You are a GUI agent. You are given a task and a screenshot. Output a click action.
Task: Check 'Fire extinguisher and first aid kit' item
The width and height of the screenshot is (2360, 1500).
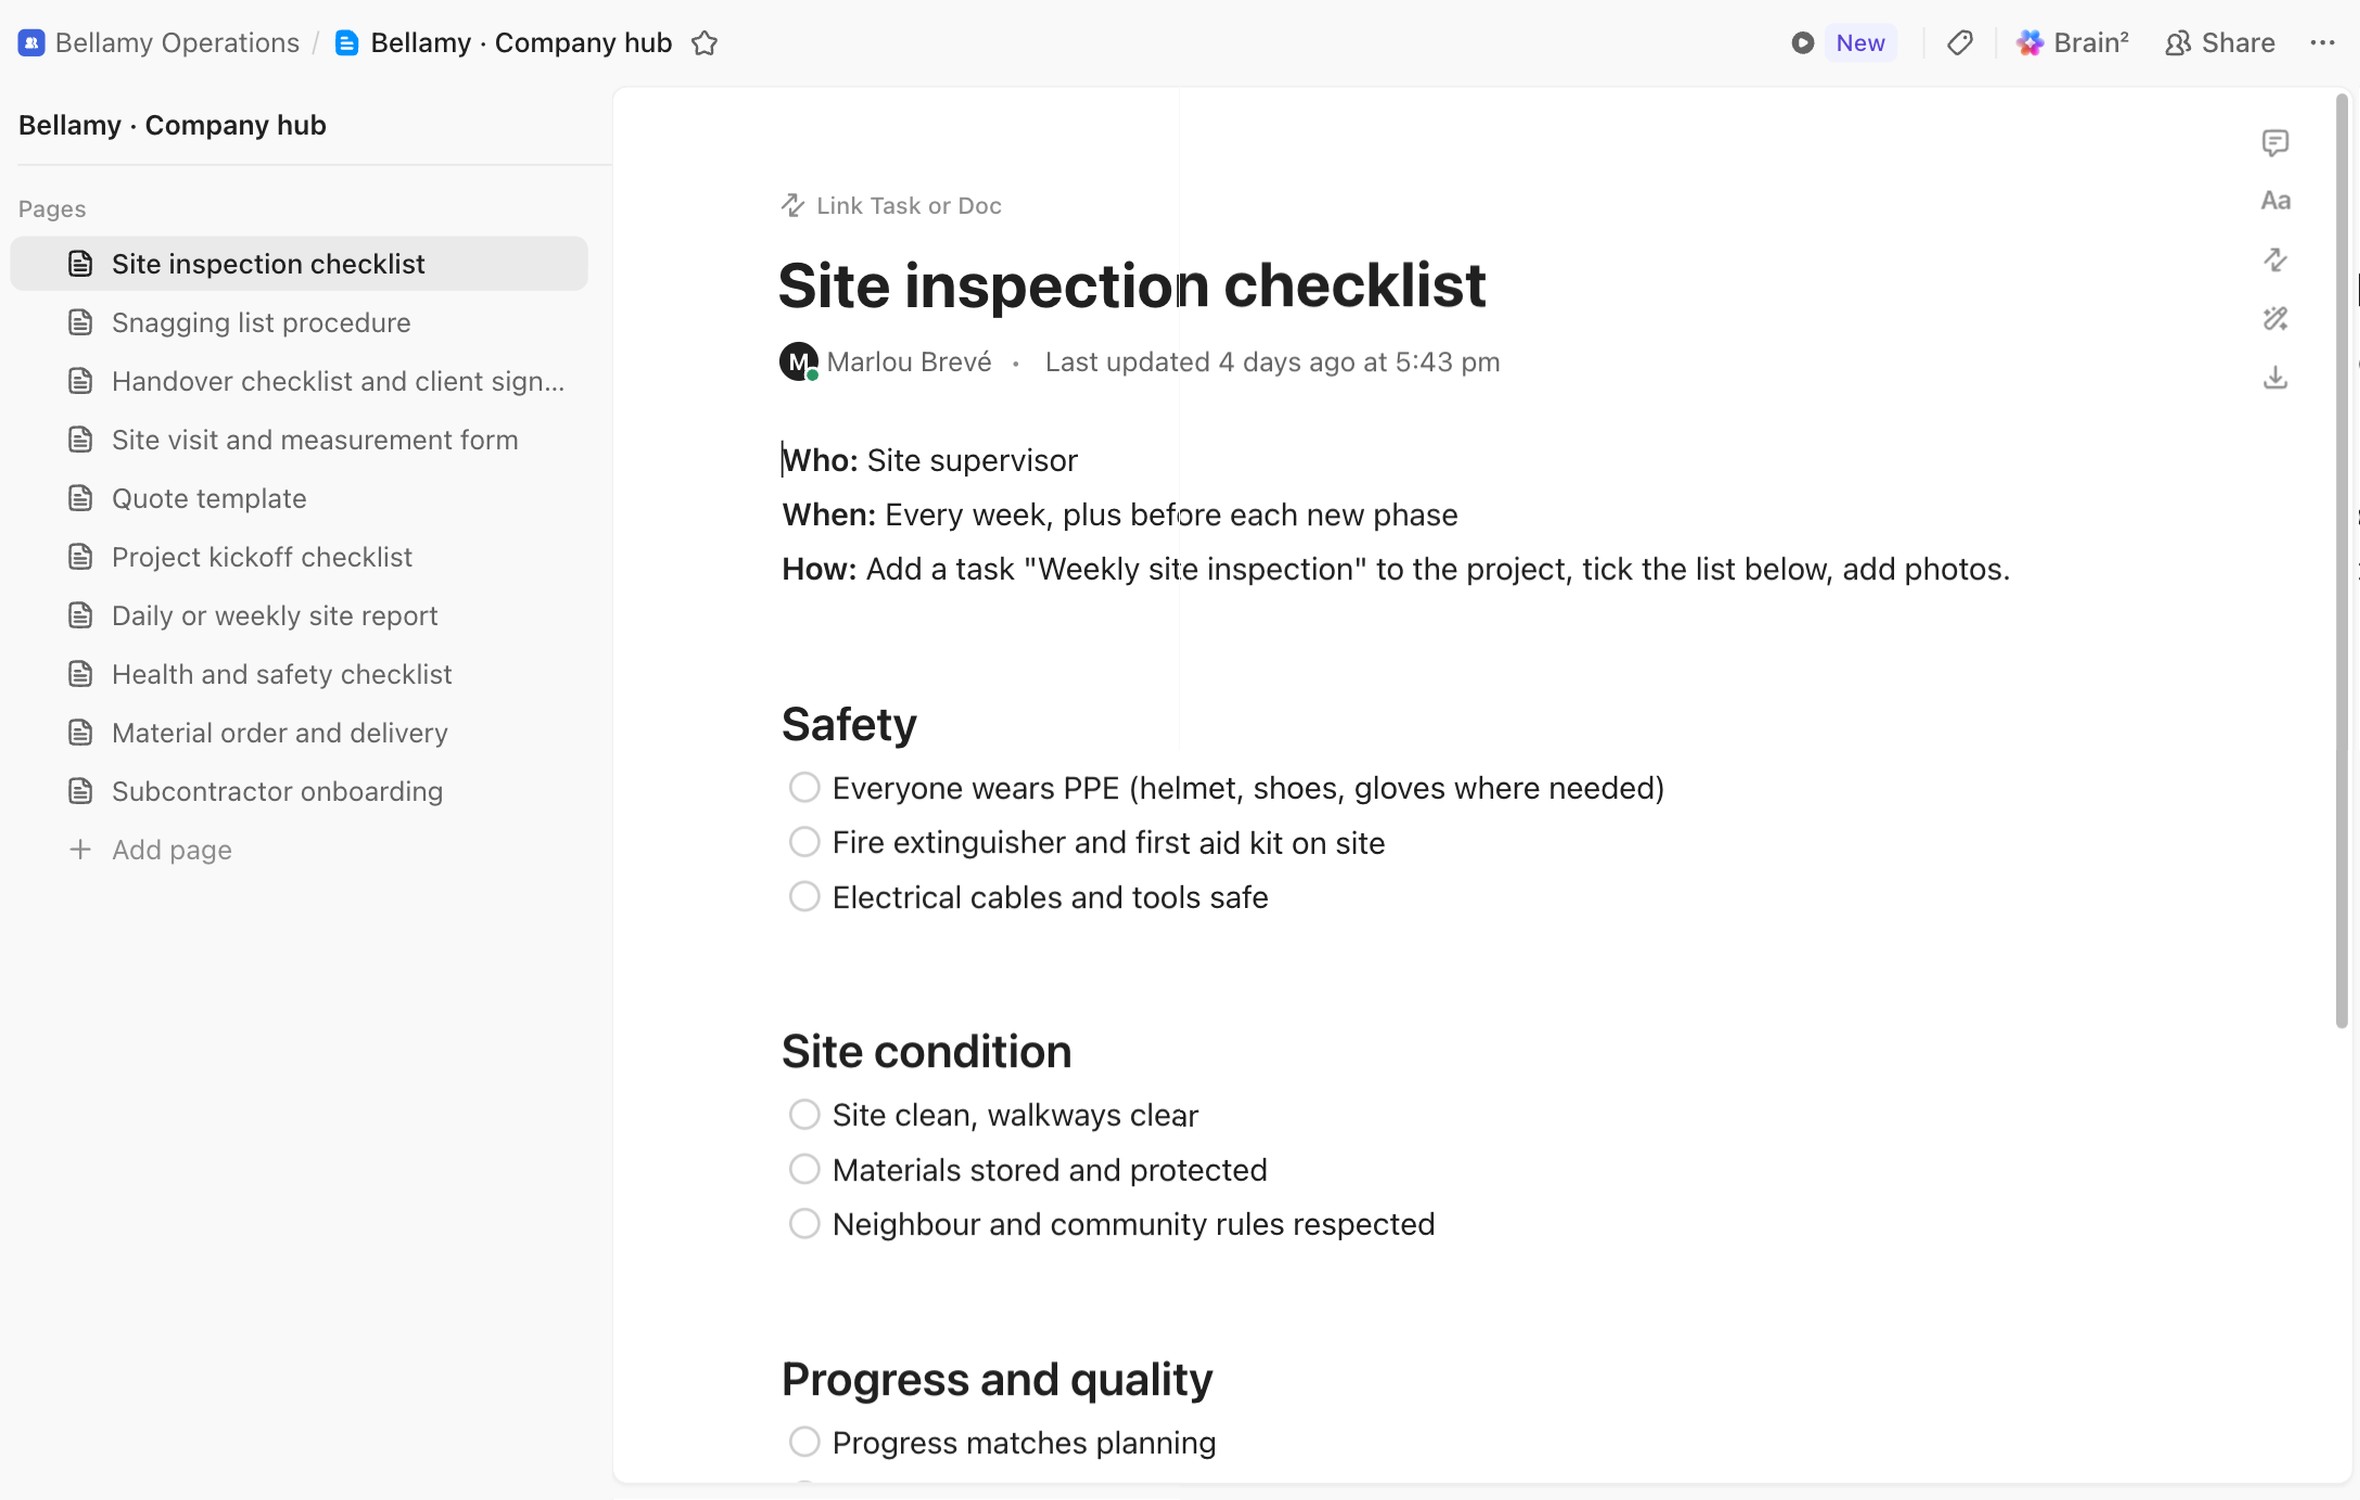(804, 842)
